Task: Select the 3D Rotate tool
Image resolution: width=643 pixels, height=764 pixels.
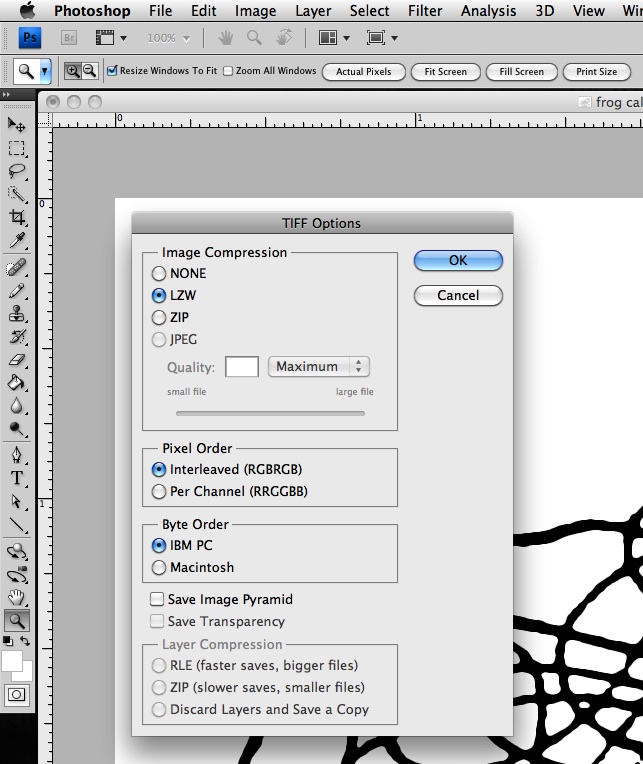Action: [17, 552]
